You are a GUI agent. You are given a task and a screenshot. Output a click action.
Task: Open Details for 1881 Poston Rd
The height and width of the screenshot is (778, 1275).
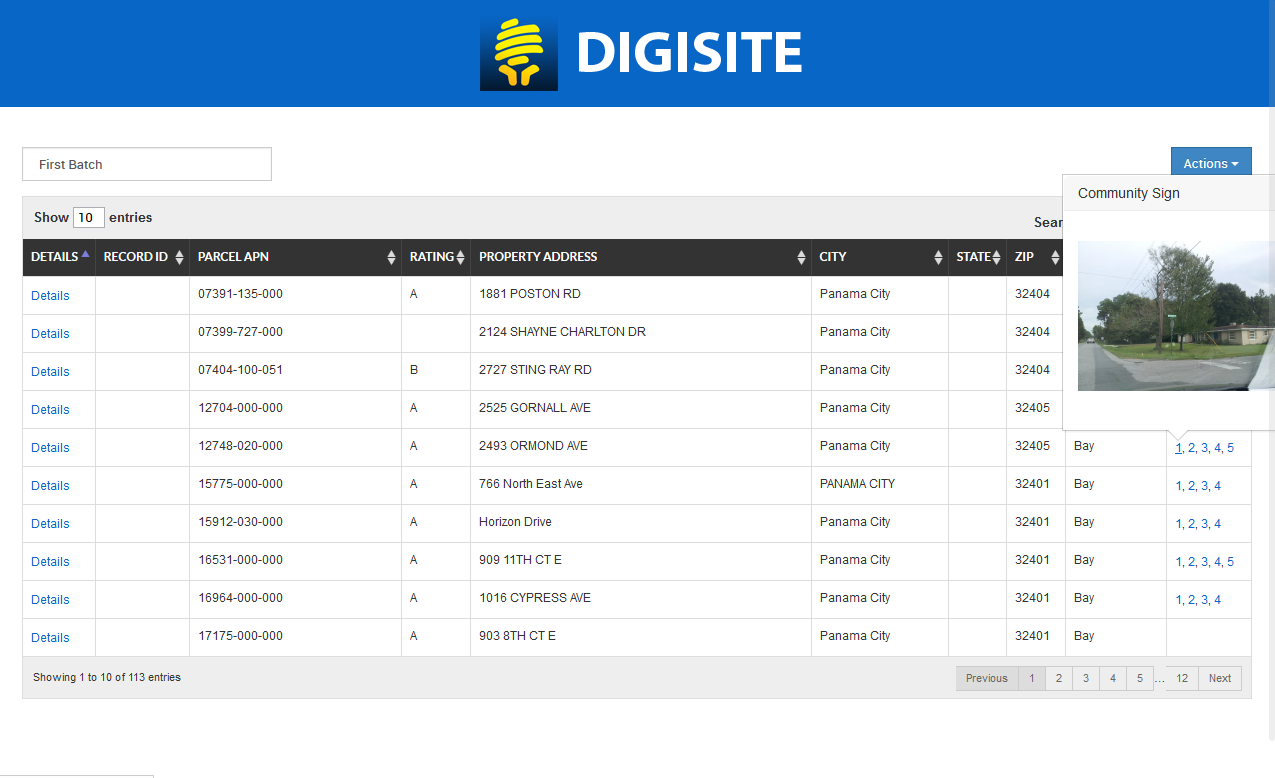point(50,296)
